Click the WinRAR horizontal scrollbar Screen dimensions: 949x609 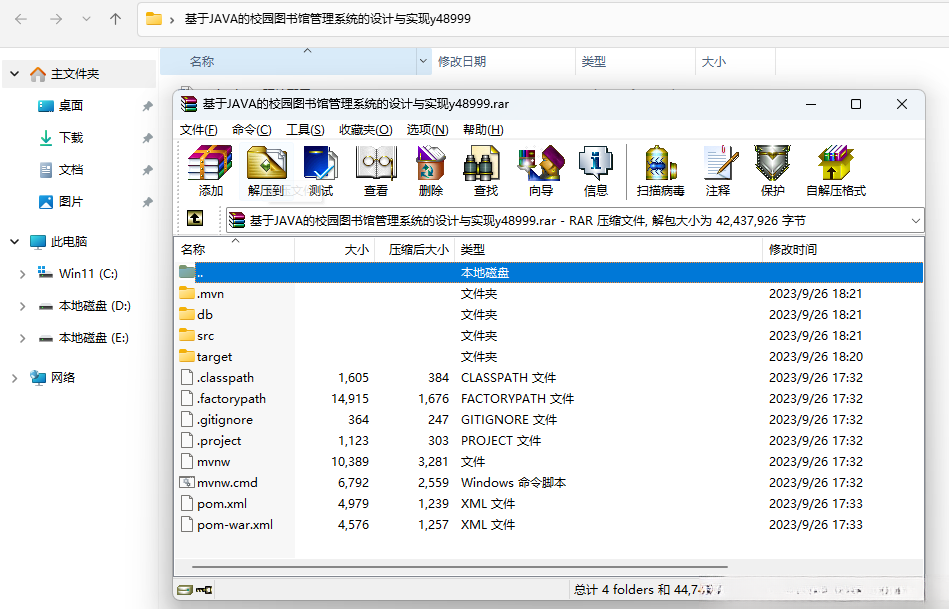coord(460,567)
